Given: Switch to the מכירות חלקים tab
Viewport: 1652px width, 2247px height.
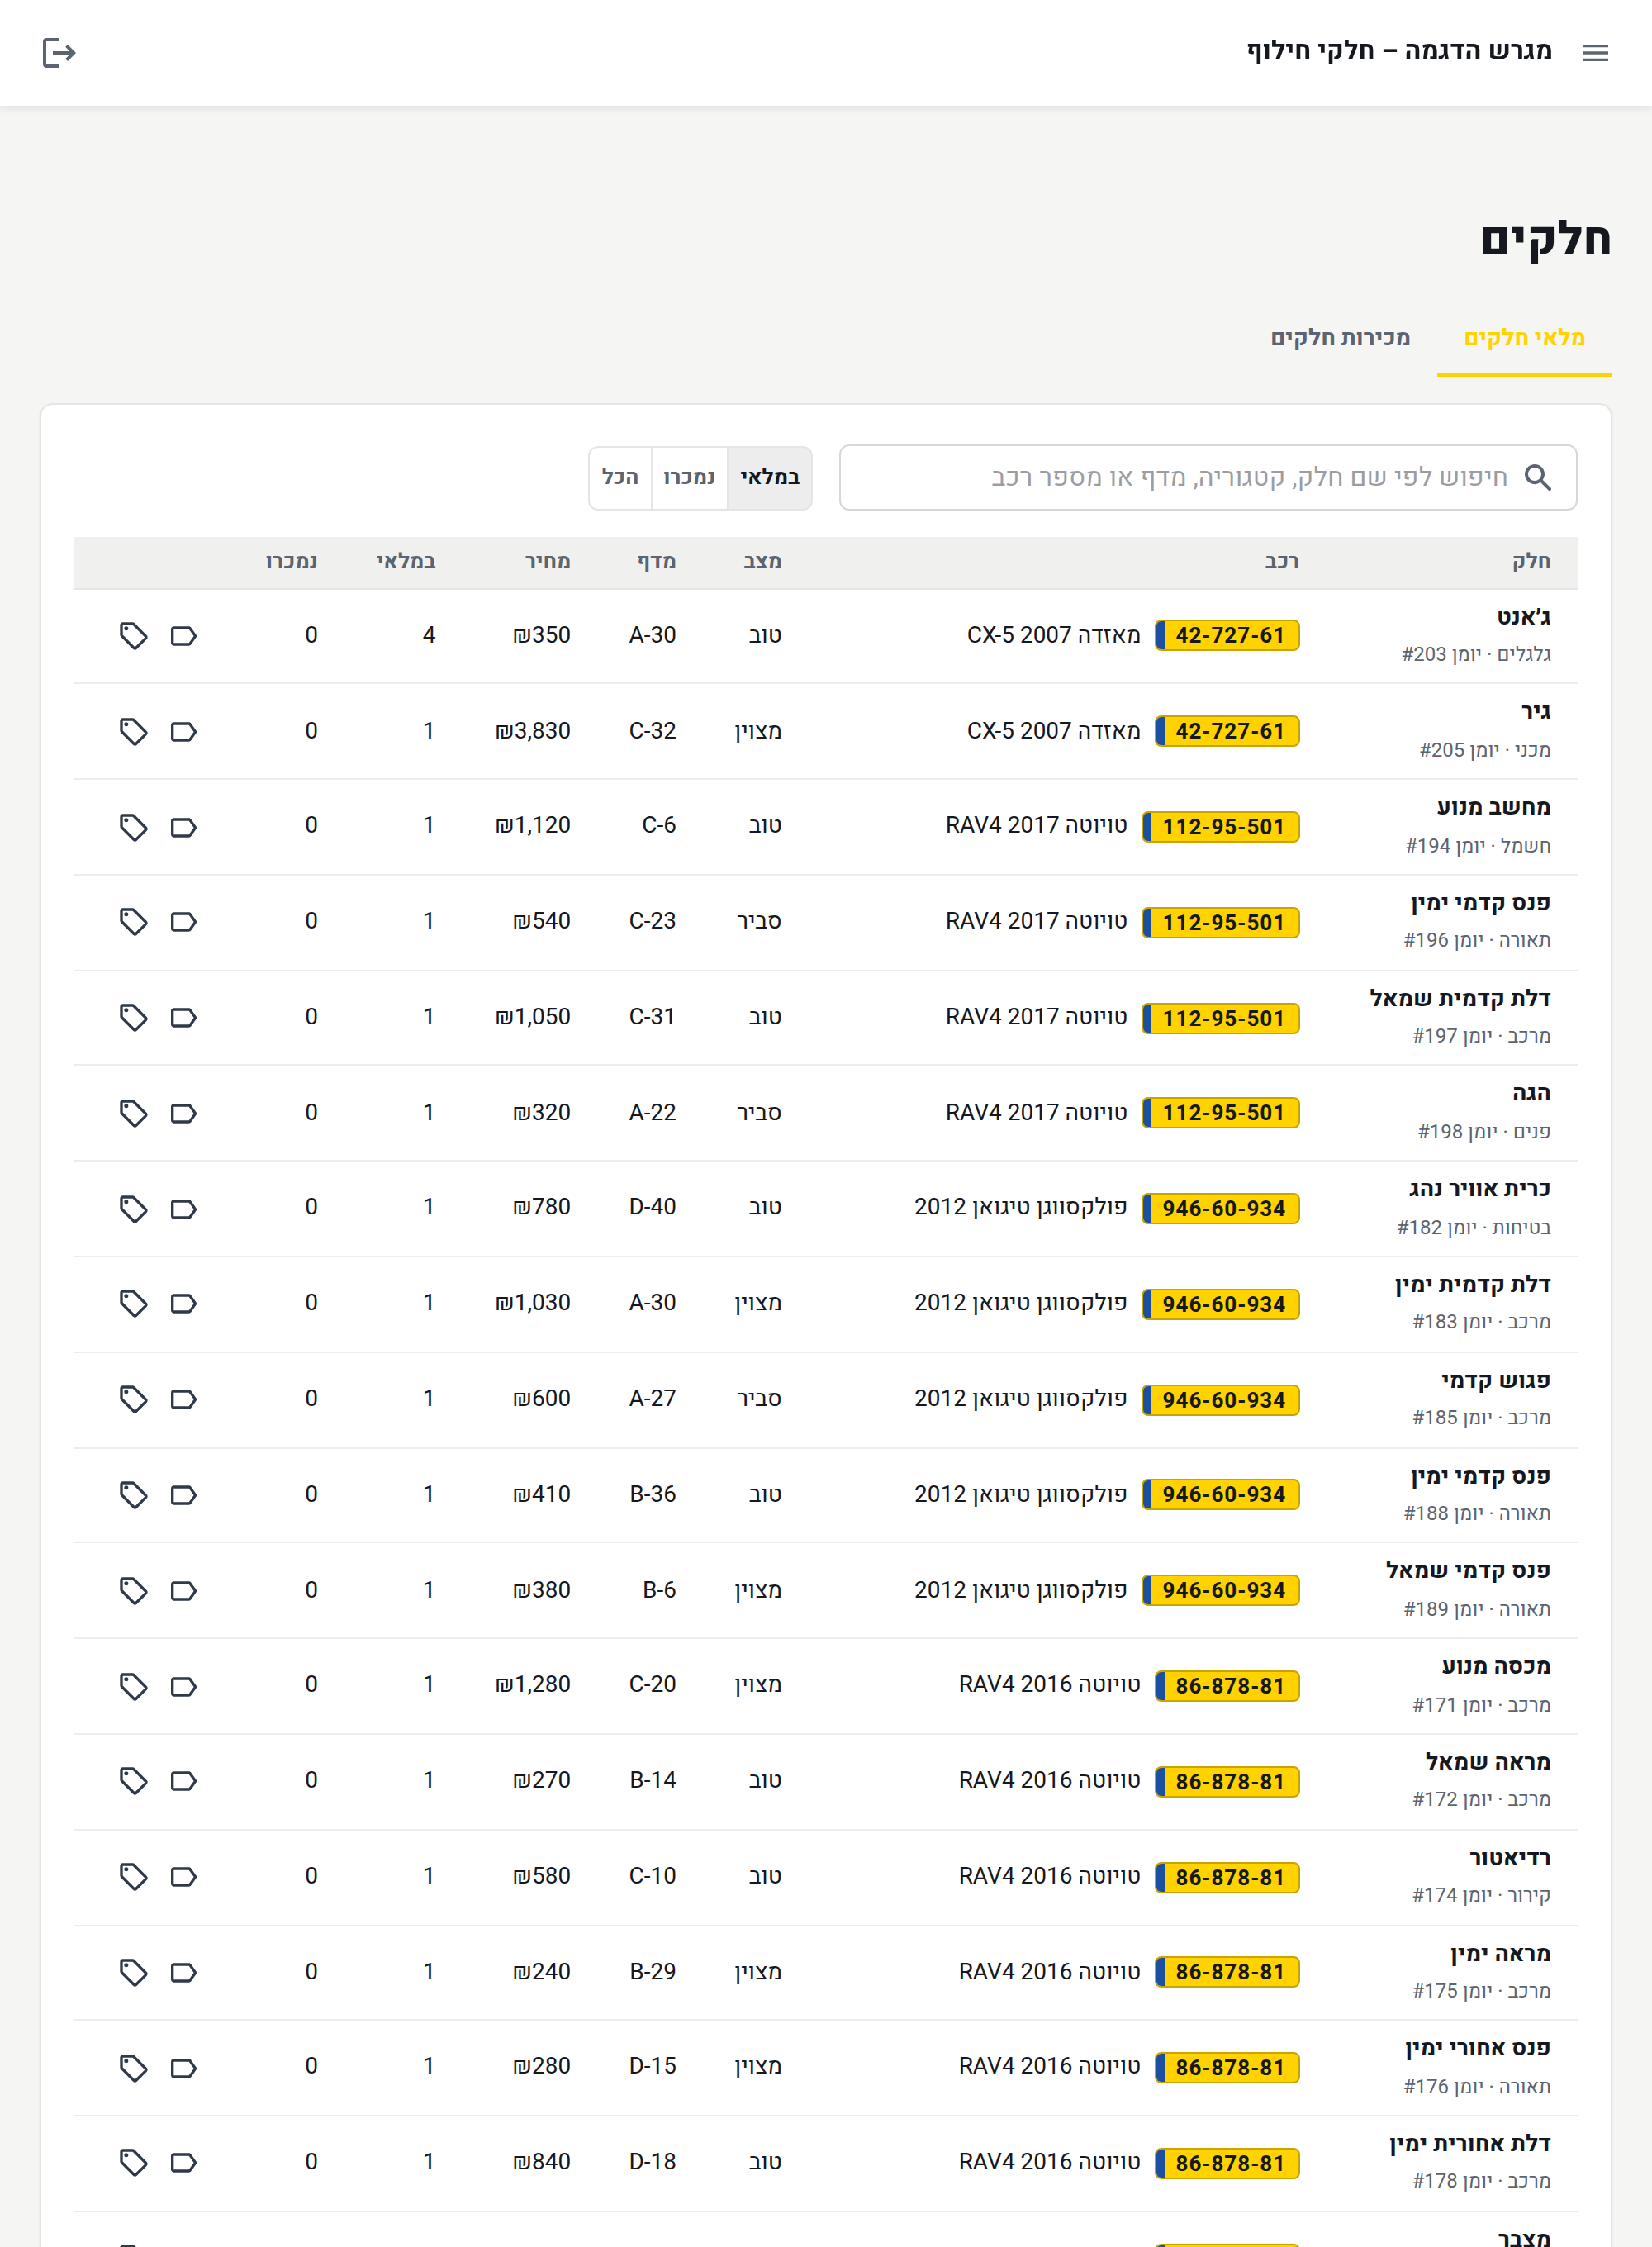Looking at the screenshot, I should tap(1340, 339).
